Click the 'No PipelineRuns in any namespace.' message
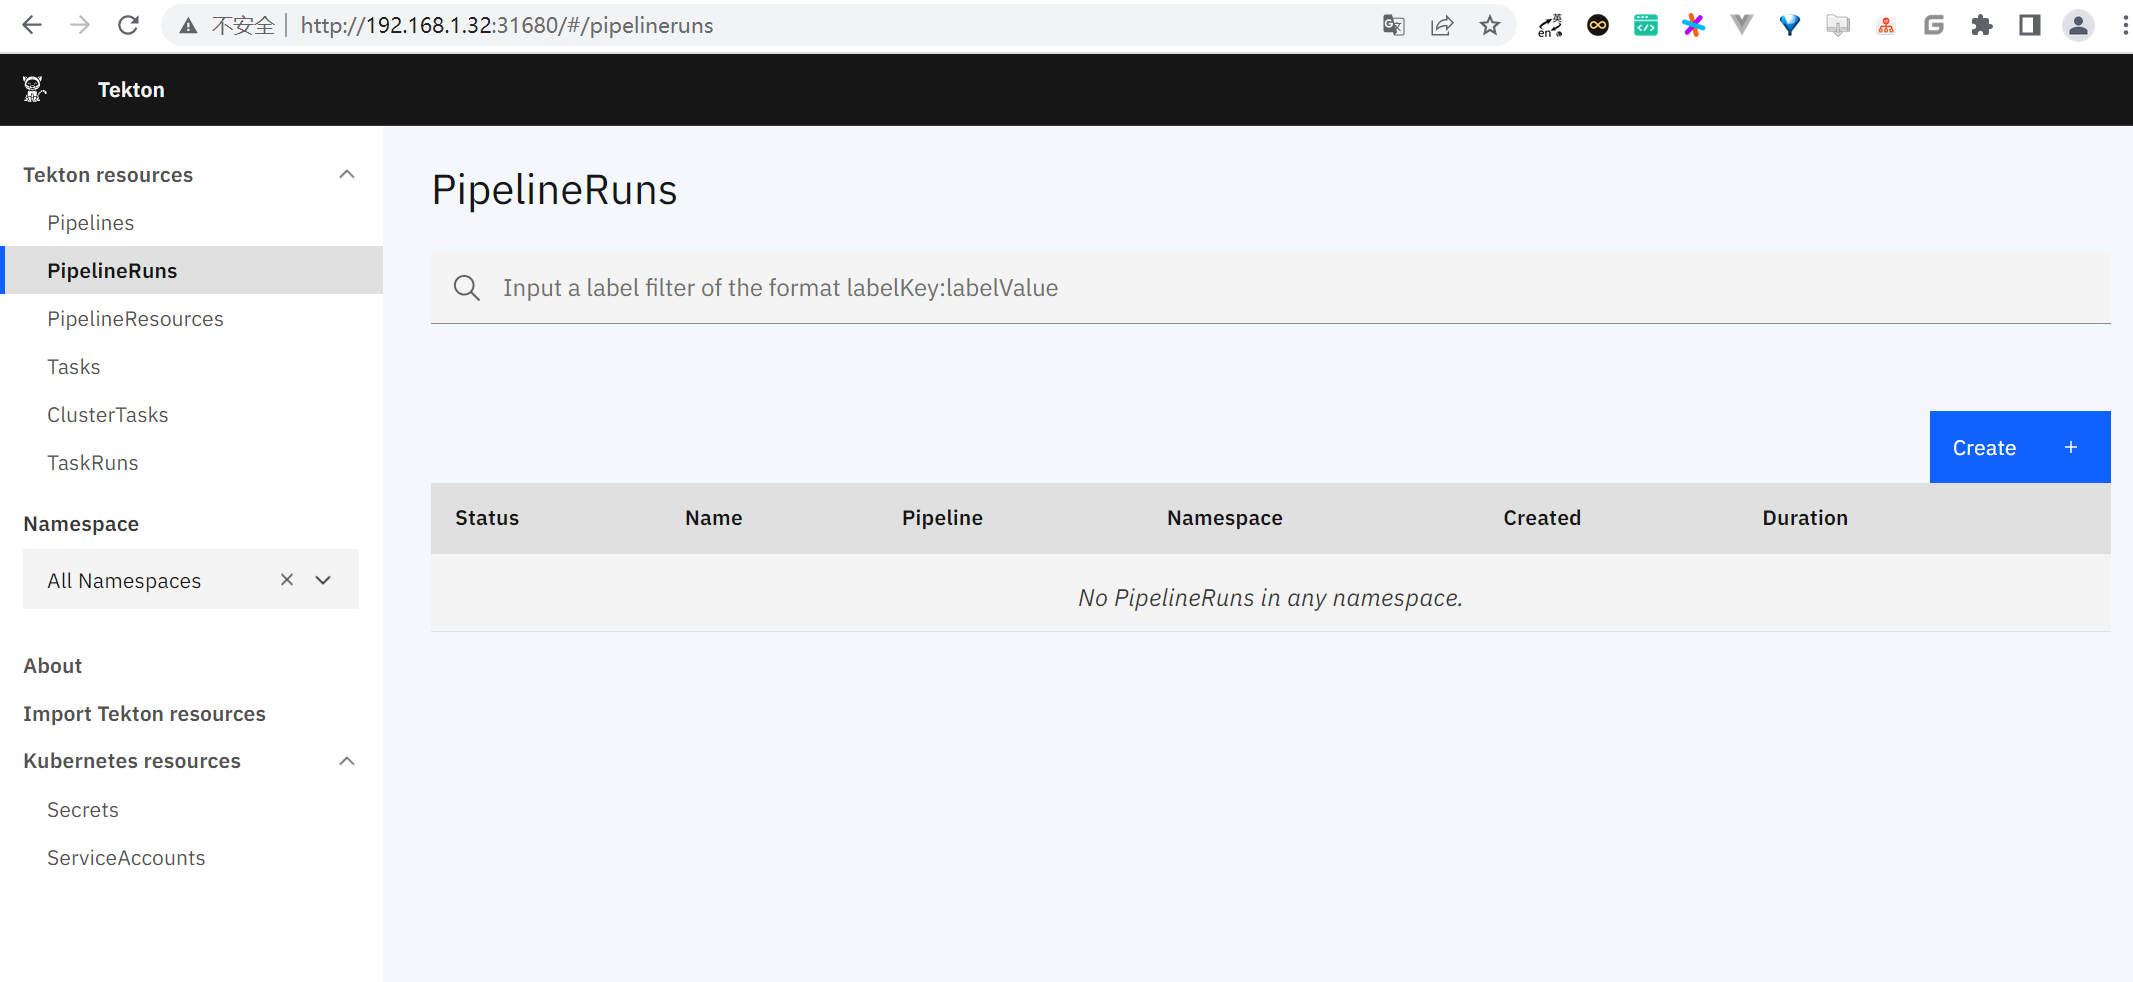Image resolution: width=2133 pixels, height=982 pixels. 1270,597
